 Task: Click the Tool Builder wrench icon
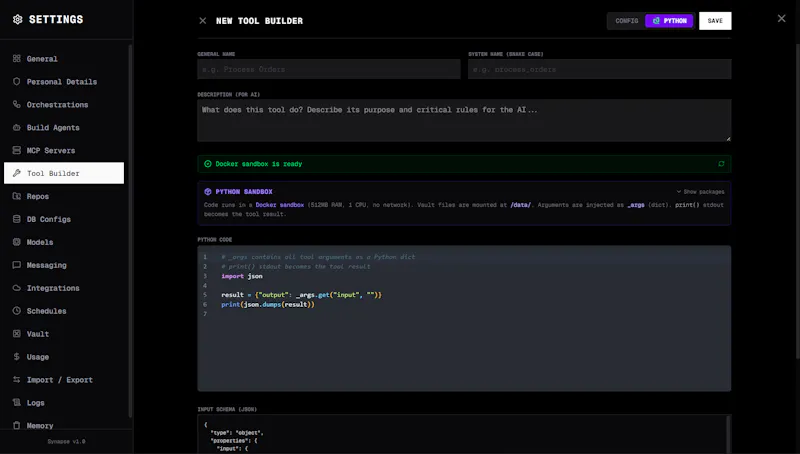[17, 173]
